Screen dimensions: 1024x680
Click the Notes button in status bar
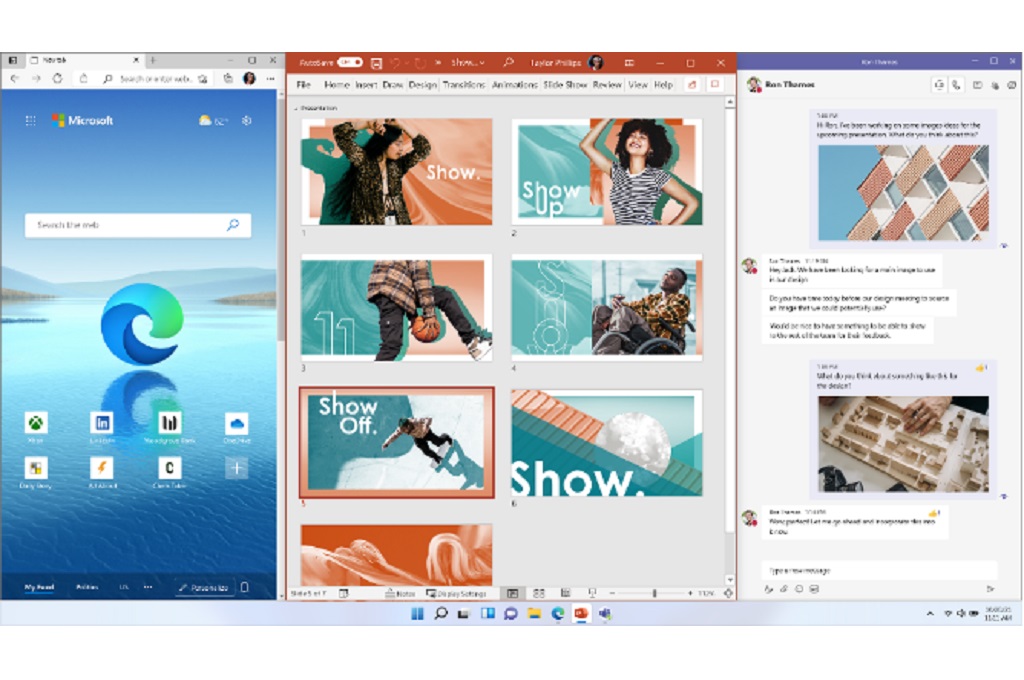point(399,593)
